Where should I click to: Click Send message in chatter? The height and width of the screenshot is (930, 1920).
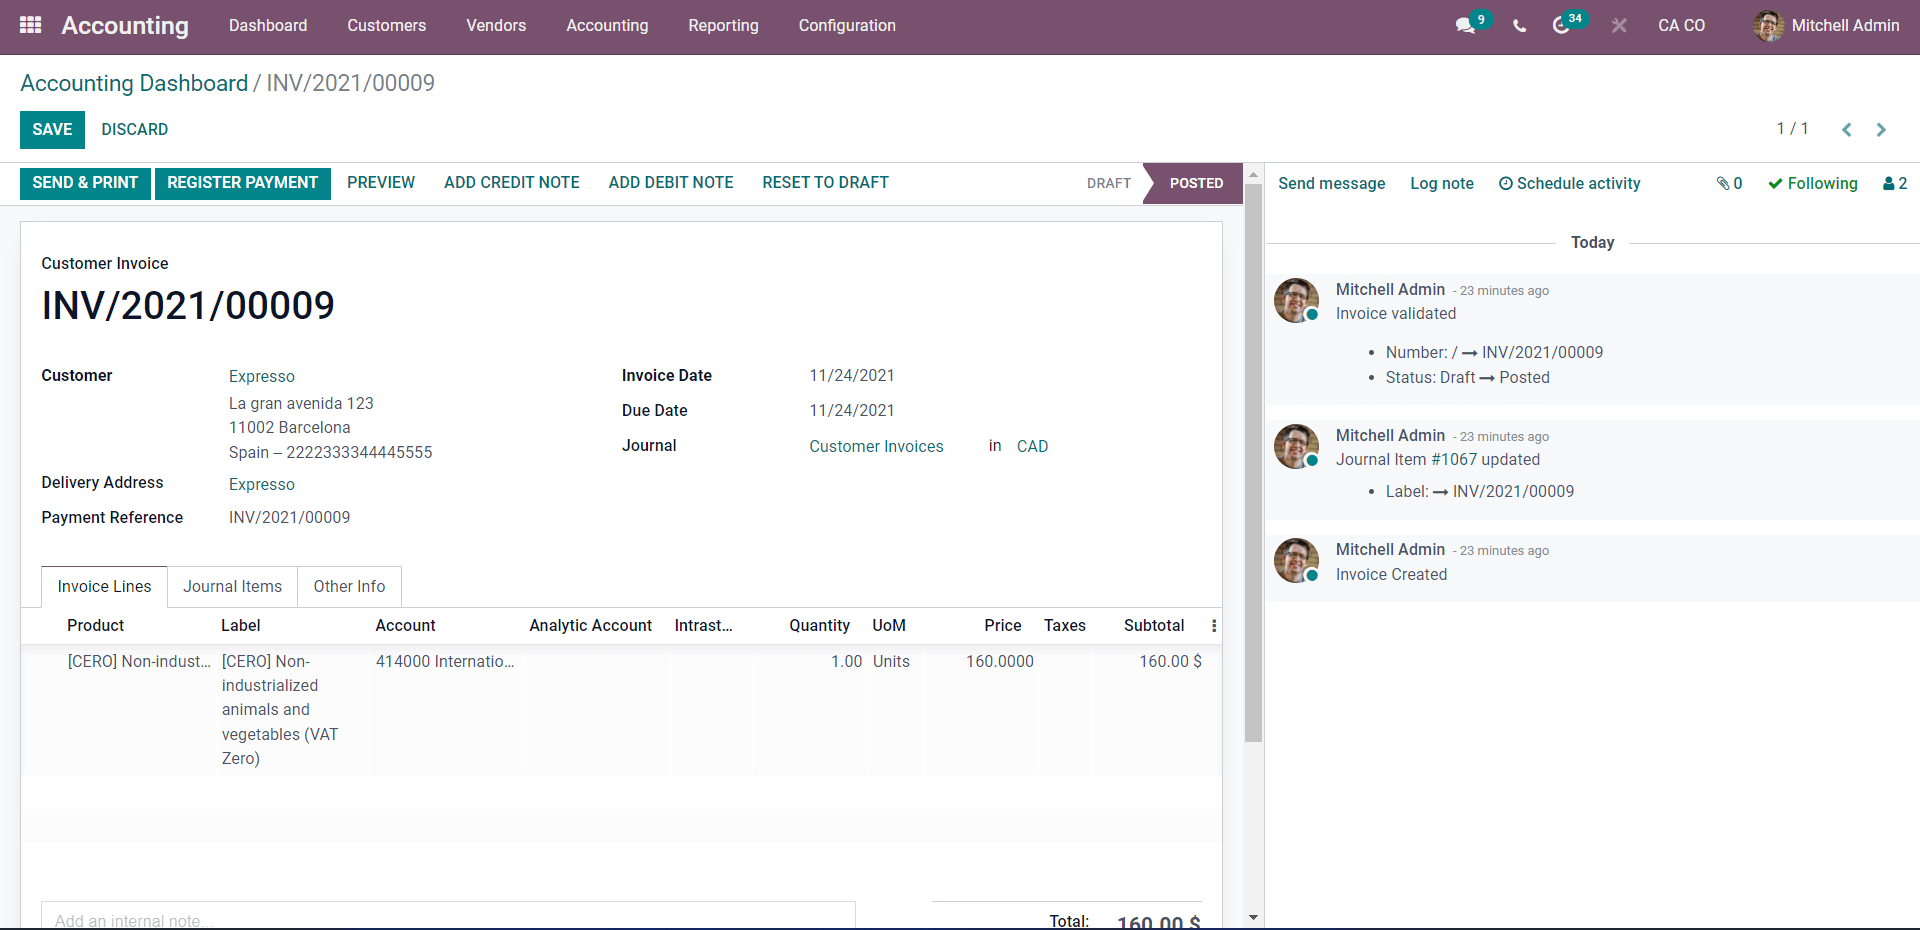[1332, 184]
